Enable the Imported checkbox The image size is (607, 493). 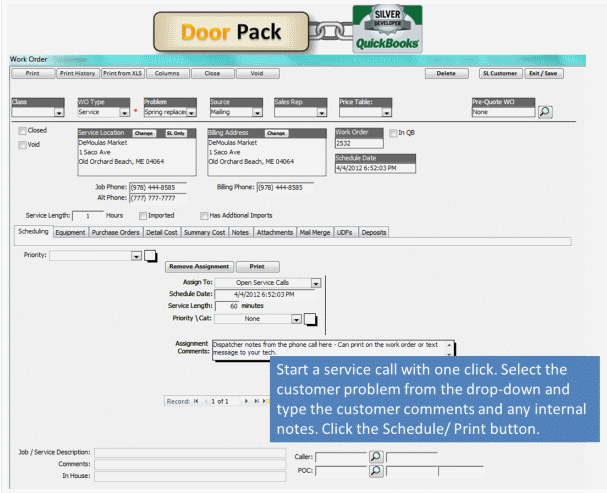[142, 216]
